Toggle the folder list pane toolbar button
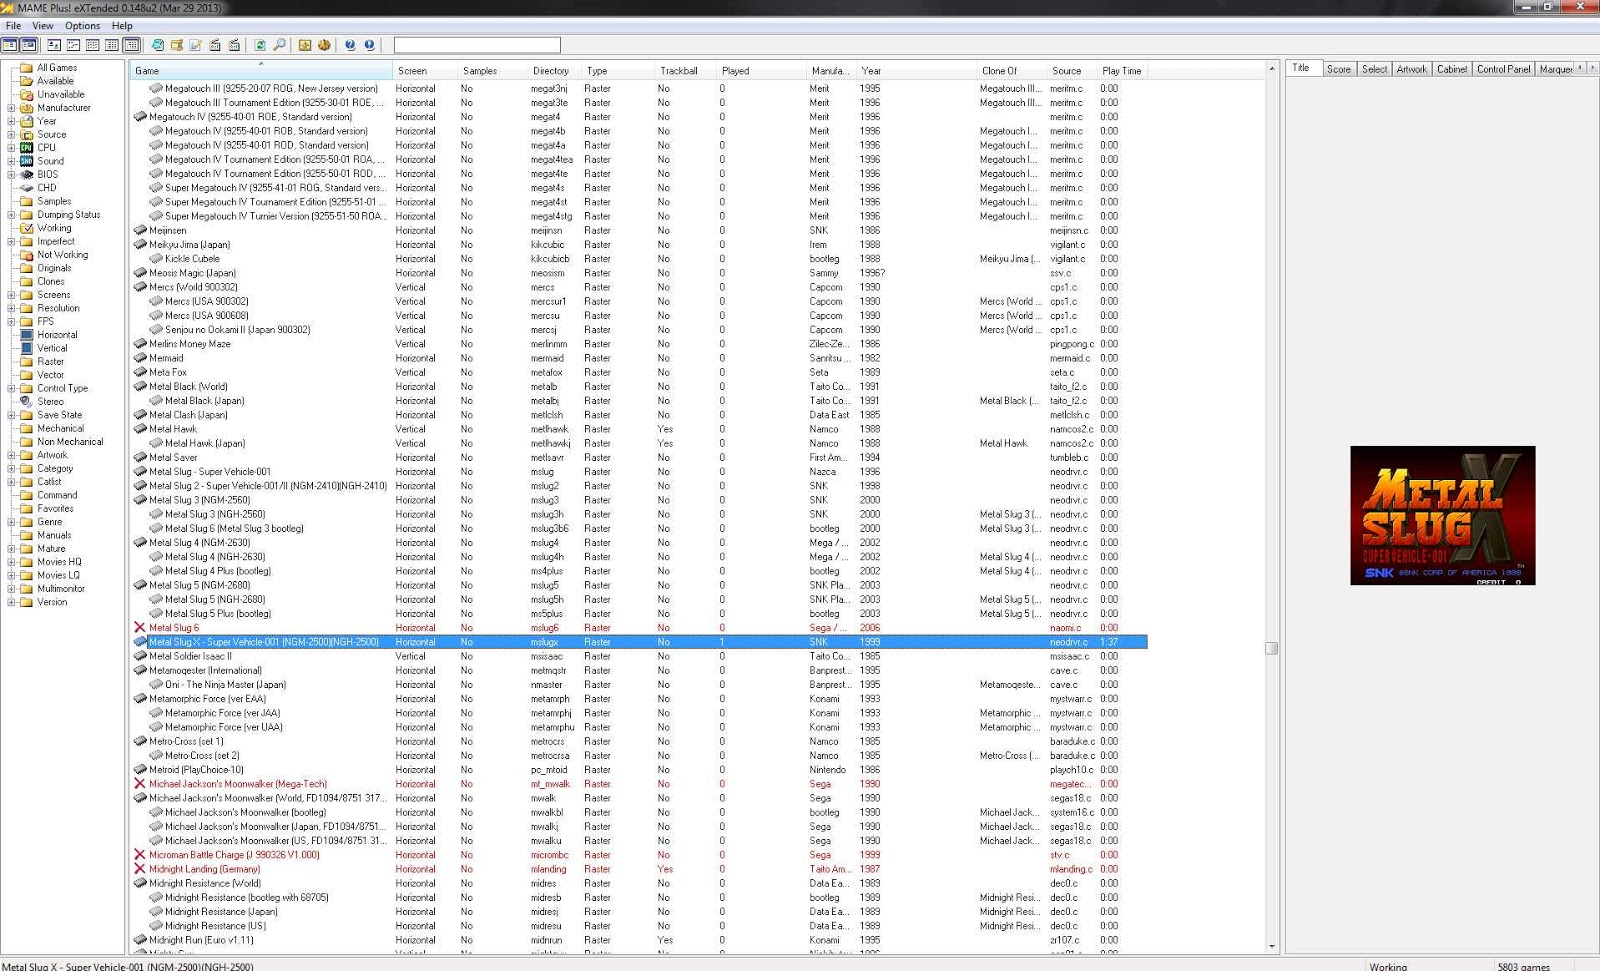1600x971 pixels. 9,45
